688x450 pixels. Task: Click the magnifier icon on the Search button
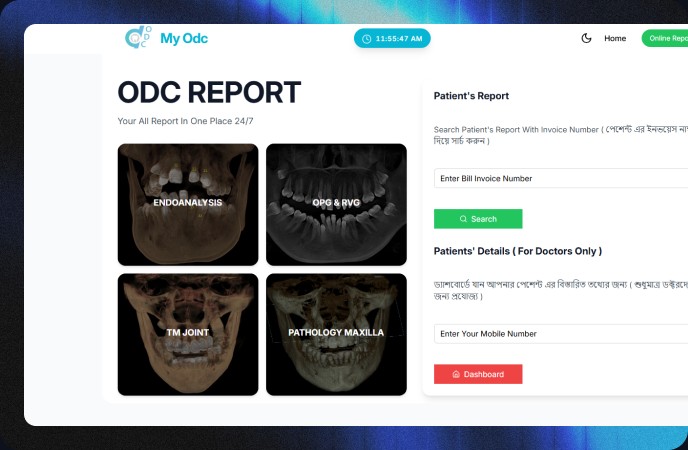click(463, 219)
